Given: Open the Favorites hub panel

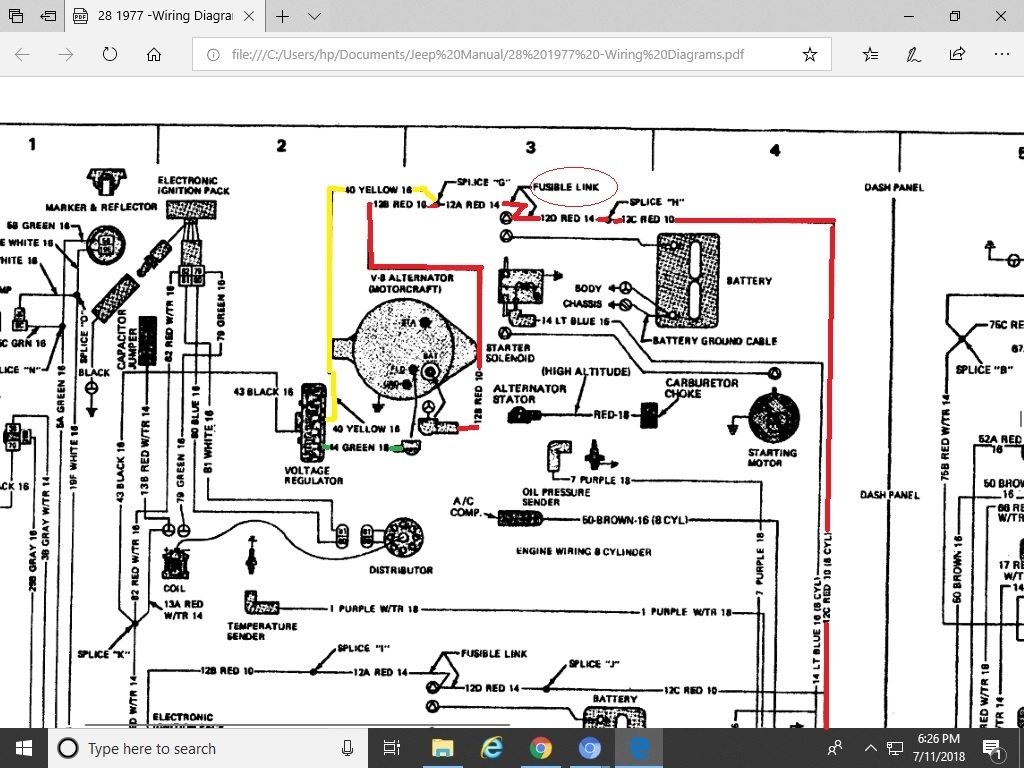Looking at the screenshot, I should pyautogui.click(x=870, y=54).
